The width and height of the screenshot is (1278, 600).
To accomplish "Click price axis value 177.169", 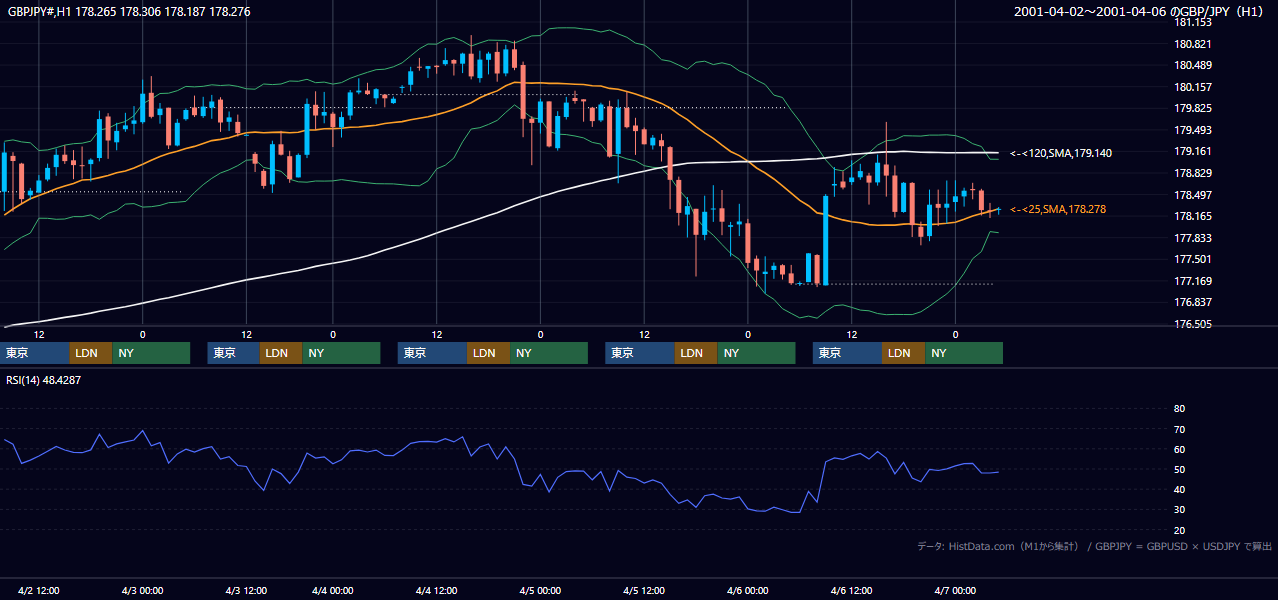I will [1191, 281].
